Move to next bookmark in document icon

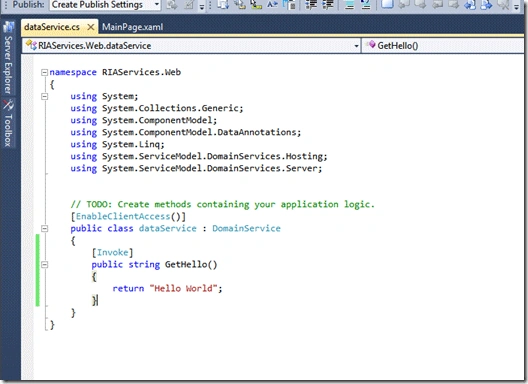pos(487,5)
